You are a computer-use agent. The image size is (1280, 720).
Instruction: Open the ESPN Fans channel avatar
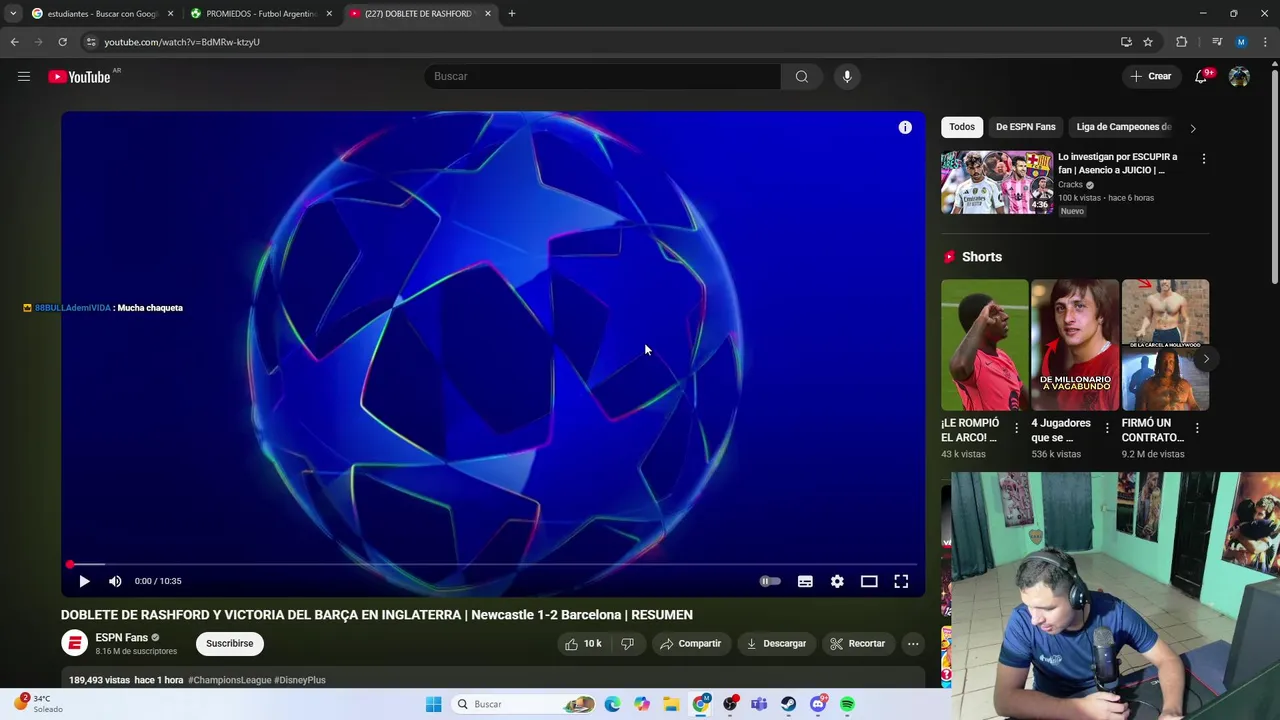point(74,644)
